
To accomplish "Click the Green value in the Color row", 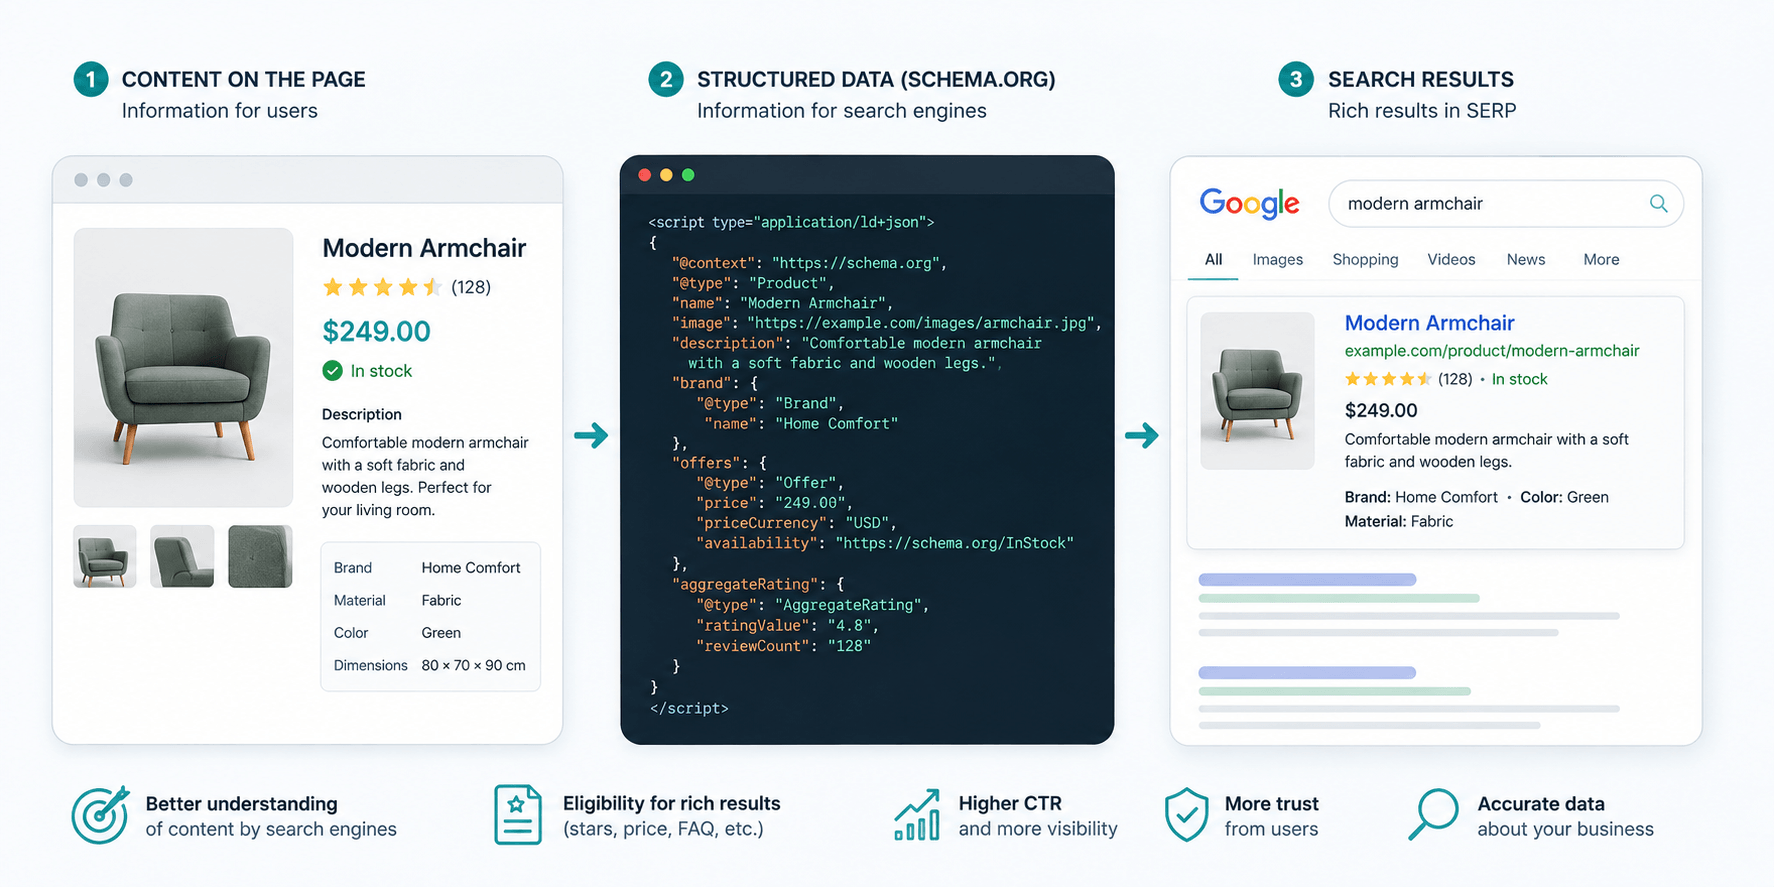I will 441,633.
